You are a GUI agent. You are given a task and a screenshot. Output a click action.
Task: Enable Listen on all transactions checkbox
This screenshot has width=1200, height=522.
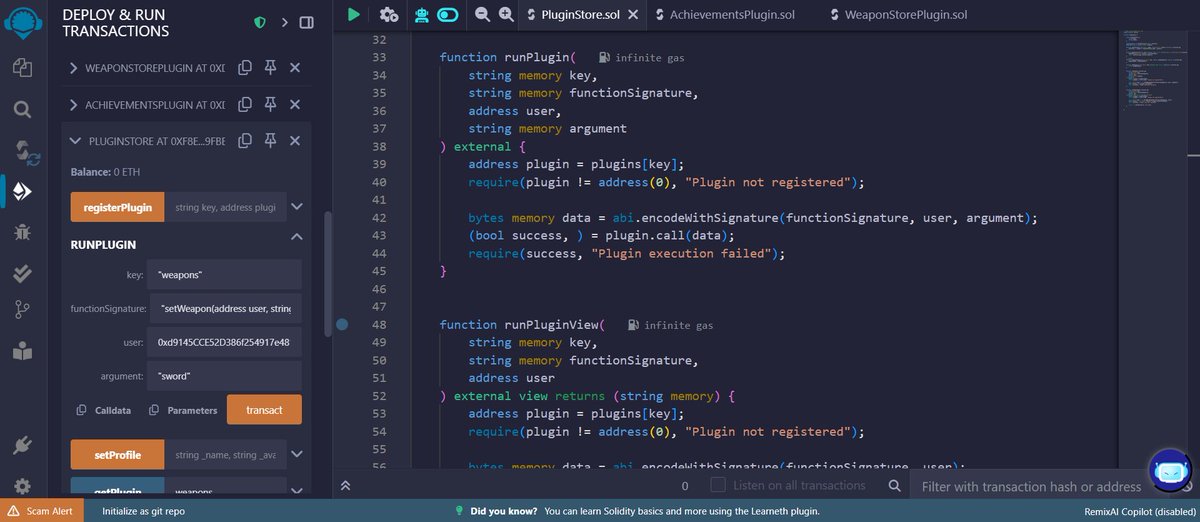coord(717,485)
